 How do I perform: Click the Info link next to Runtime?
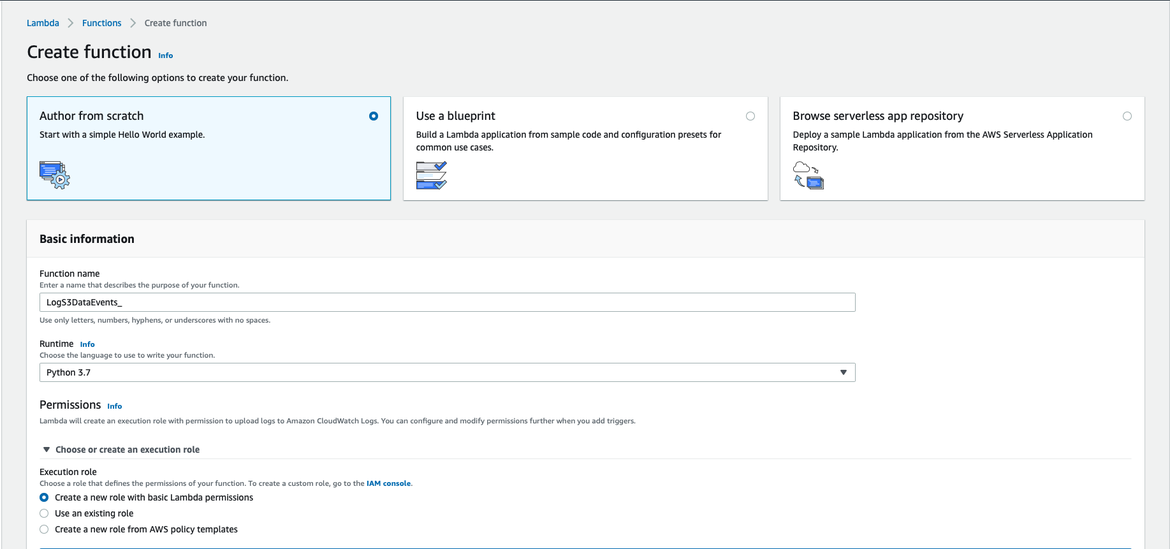tap(87, 344)
